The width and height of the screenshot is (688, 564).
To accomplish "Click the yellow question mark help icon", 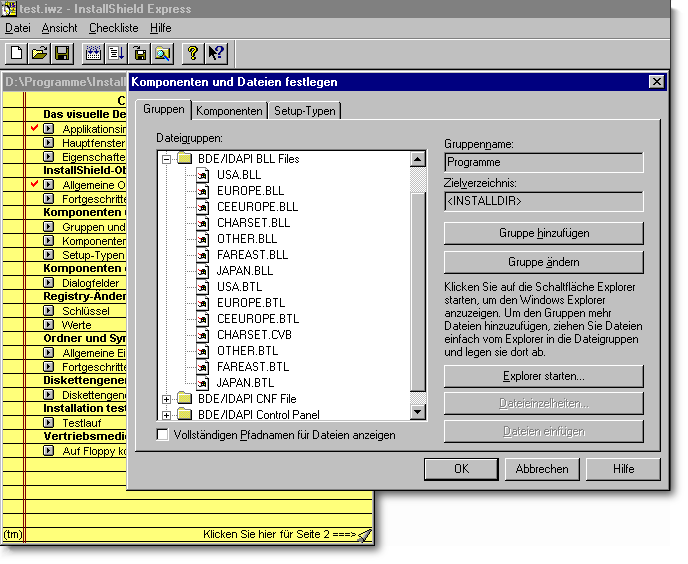I will point(195,53).
